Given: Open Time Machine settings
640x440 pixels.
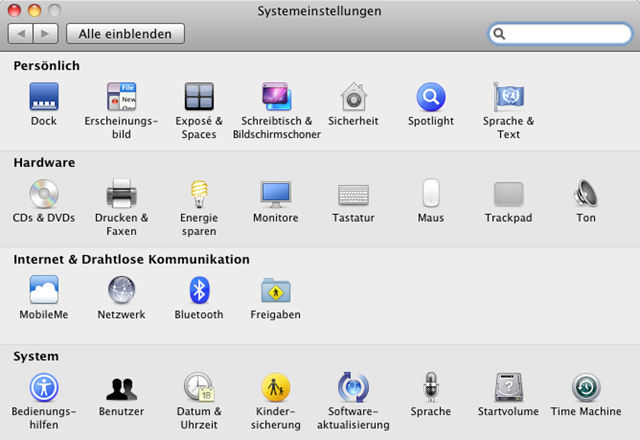Looking at the screenshot, I should 586,388.
